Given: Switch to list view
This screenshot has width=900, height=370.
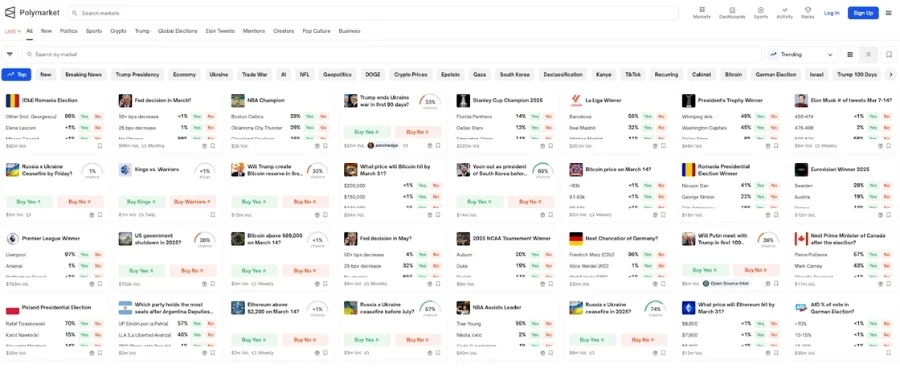Looking at the screenshot, I should tap(868, 54).
